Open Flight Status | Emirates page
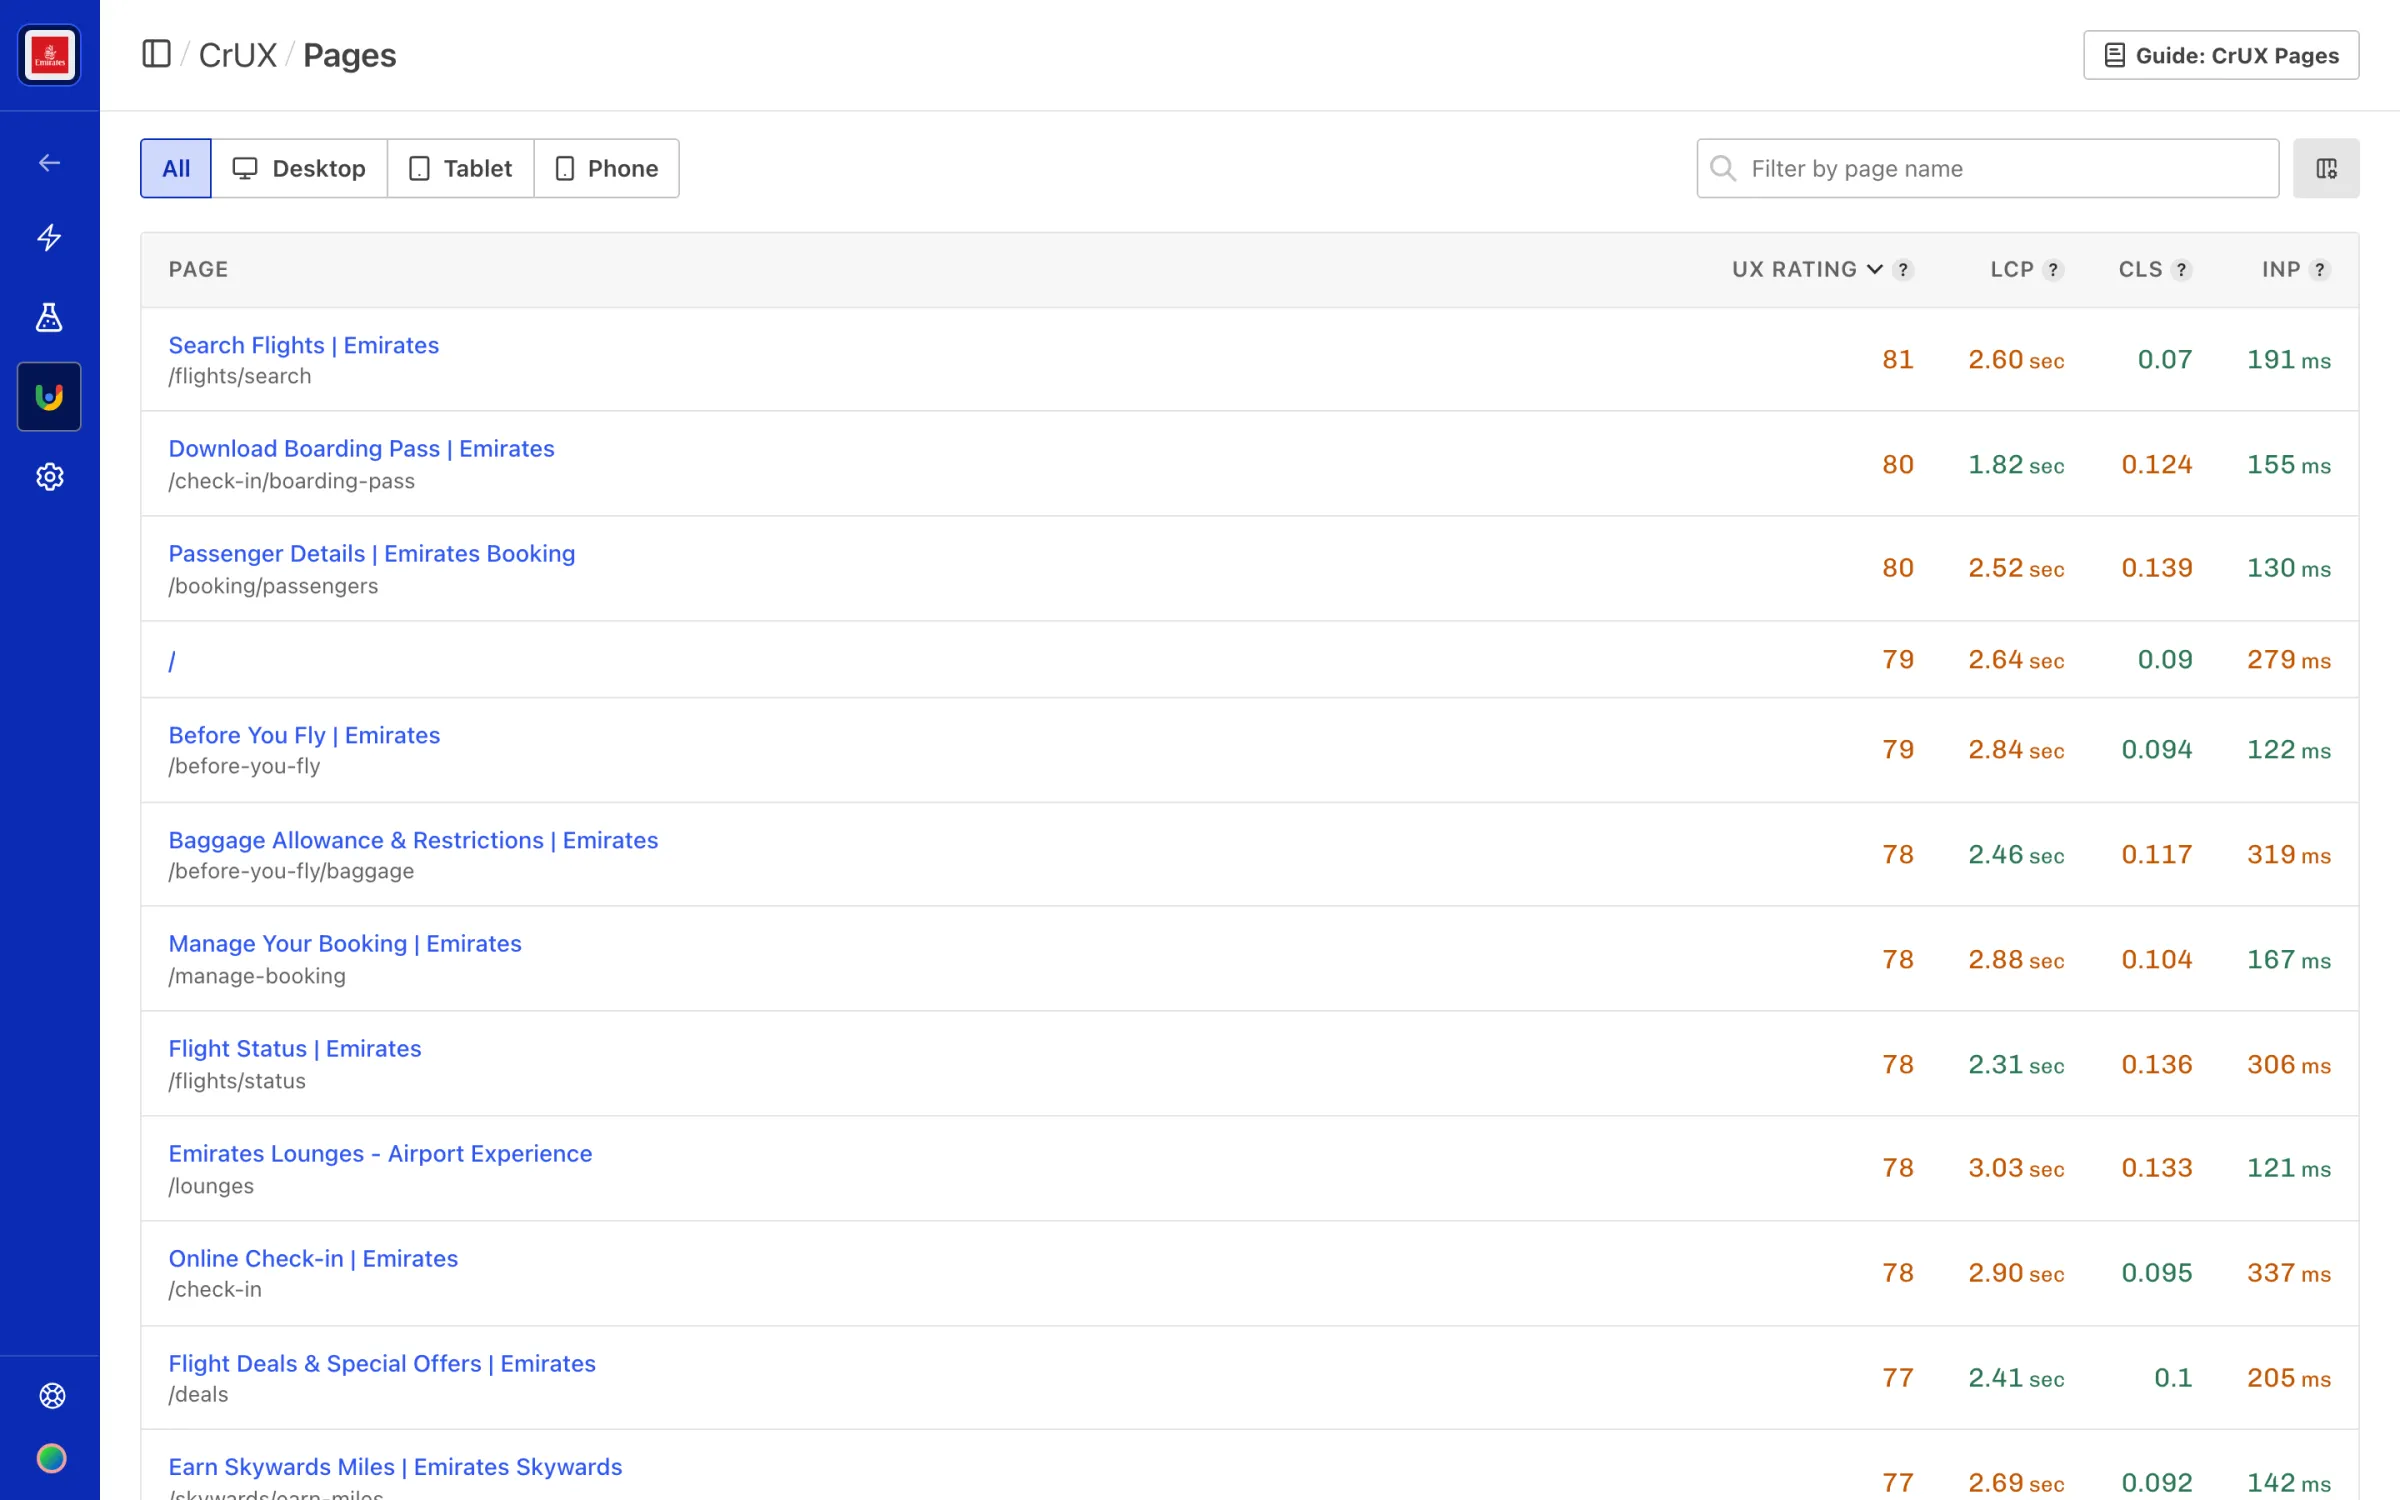This screenshot has width=2400, height=1500. 295,1049
